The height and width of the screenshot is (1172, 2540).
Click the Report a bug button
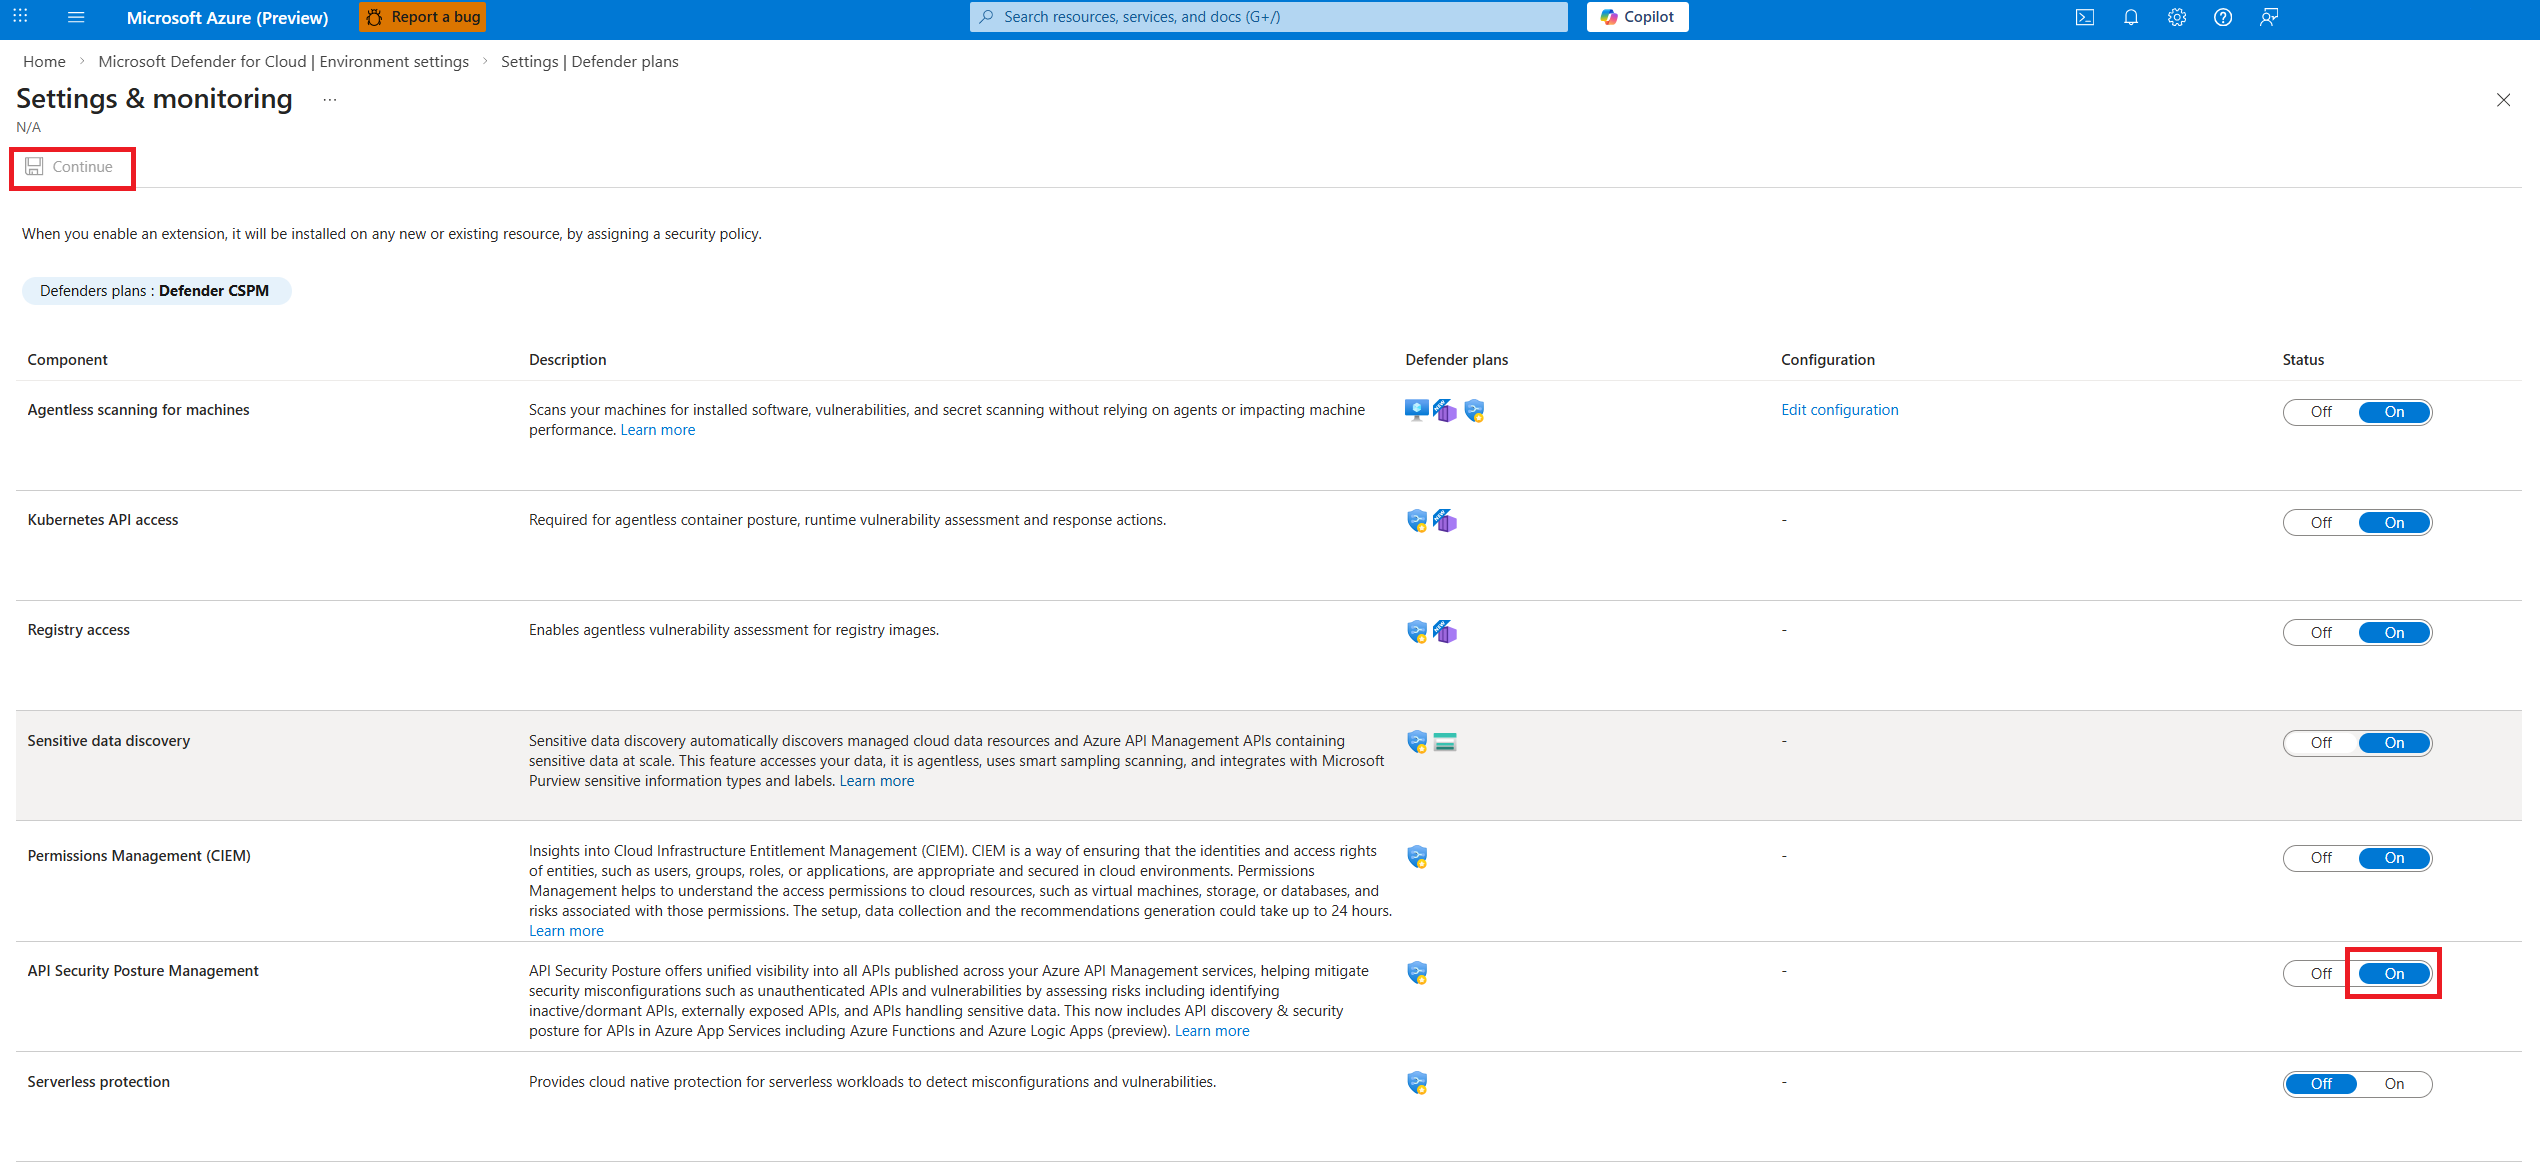(x=423, y=17)
